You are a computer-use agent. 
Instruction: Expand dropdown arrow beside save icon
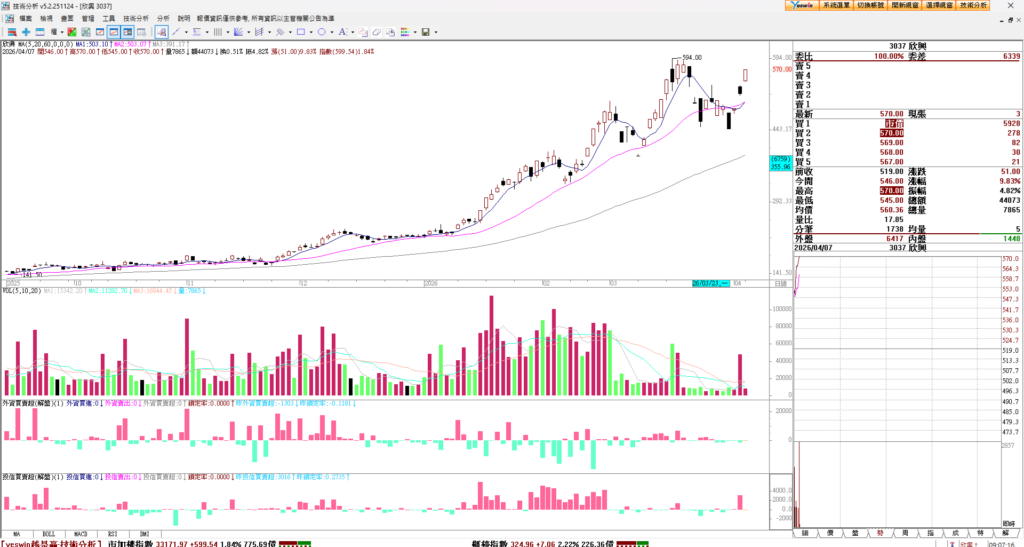click(436, 32)
